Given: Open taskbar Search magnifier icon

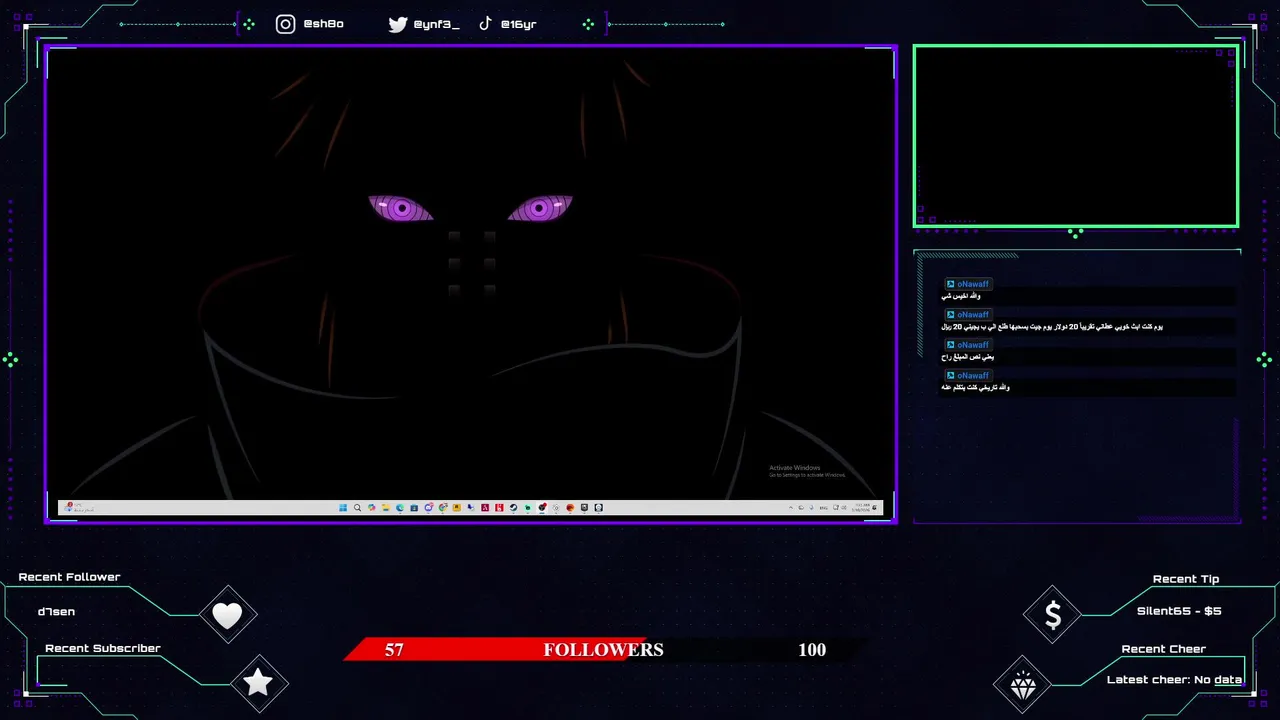Looking at the screenshot, I should click(x=357, y=508).
